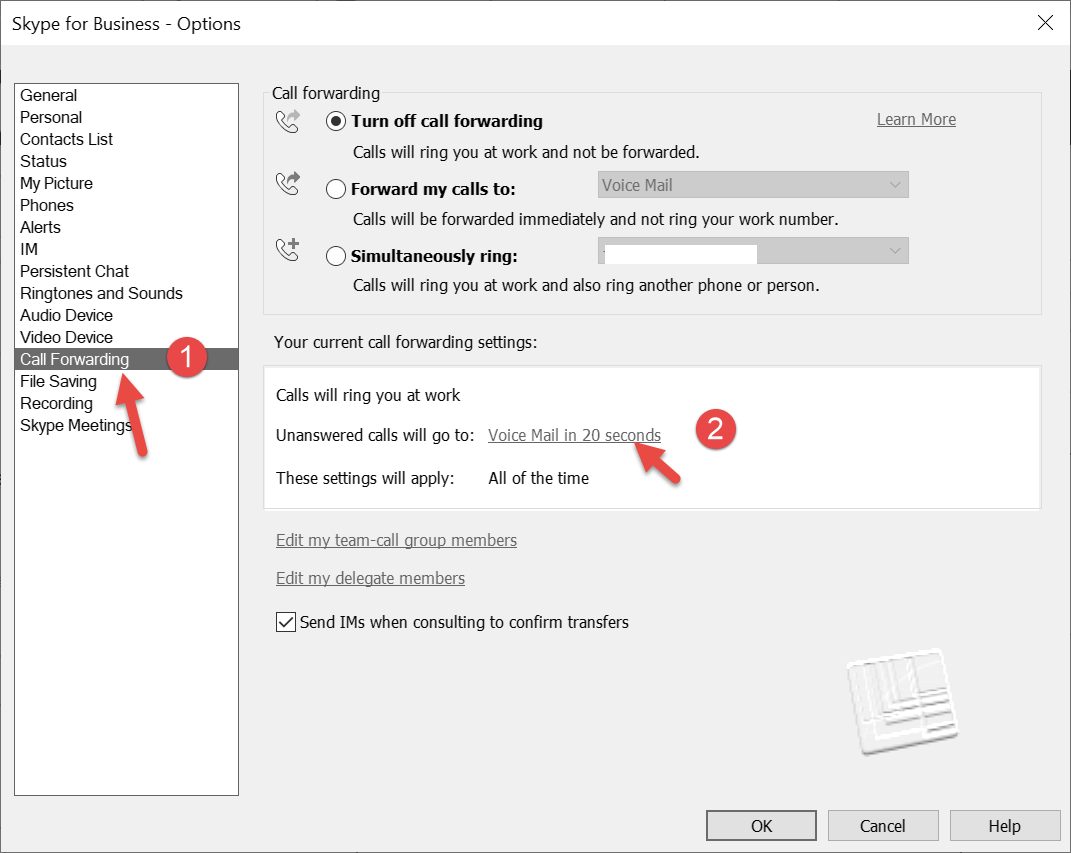Image resolution: width=1071 pixels, height=853 pixels.
Task: Enable the Simultaneously ring option
Action: [x=336, y=256]
